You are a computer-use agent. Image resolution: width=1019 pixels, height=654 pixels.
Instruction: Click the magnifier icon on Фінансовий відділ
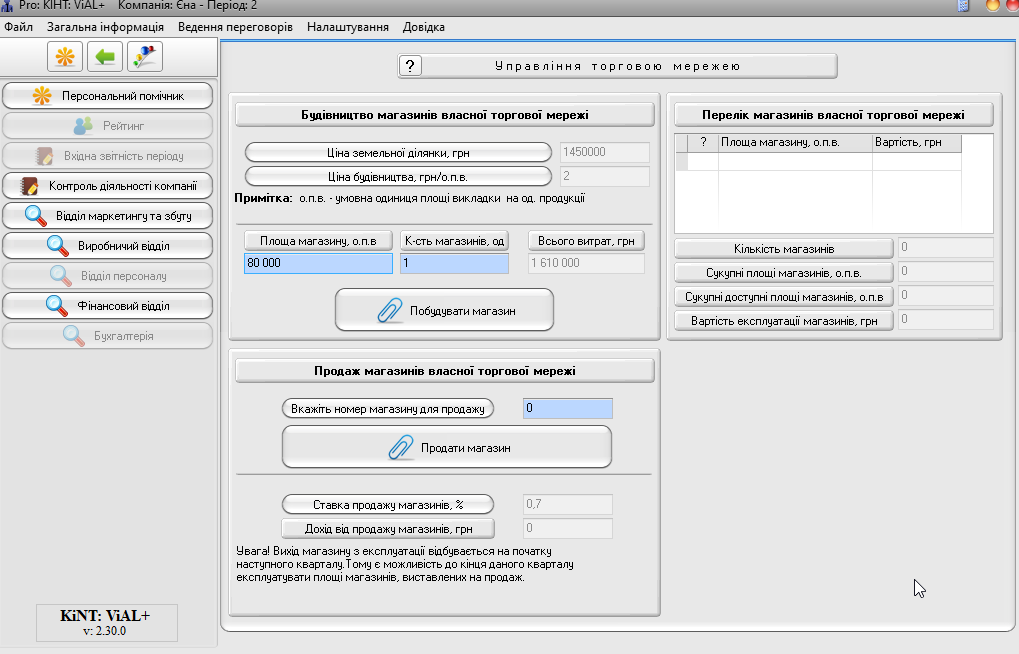(x=57, y=306)
